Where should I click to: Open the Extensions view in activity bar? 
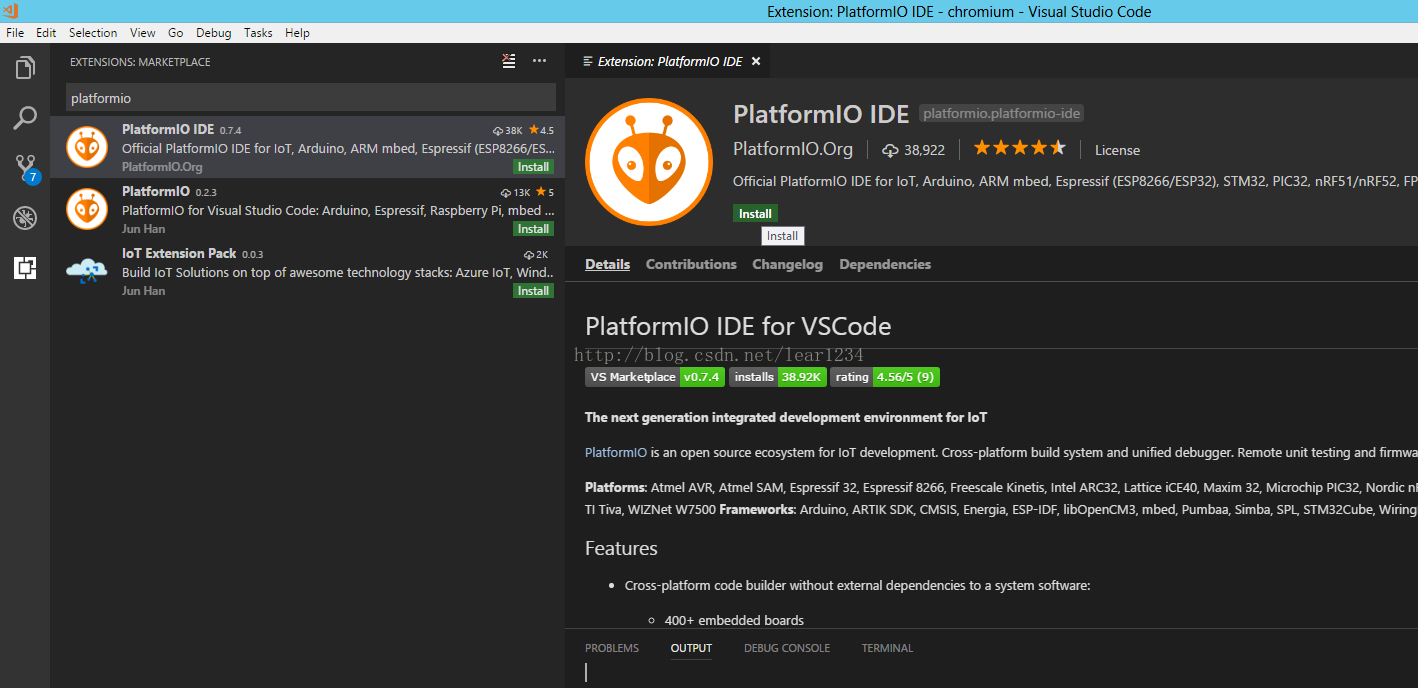[x=25, y=267]
